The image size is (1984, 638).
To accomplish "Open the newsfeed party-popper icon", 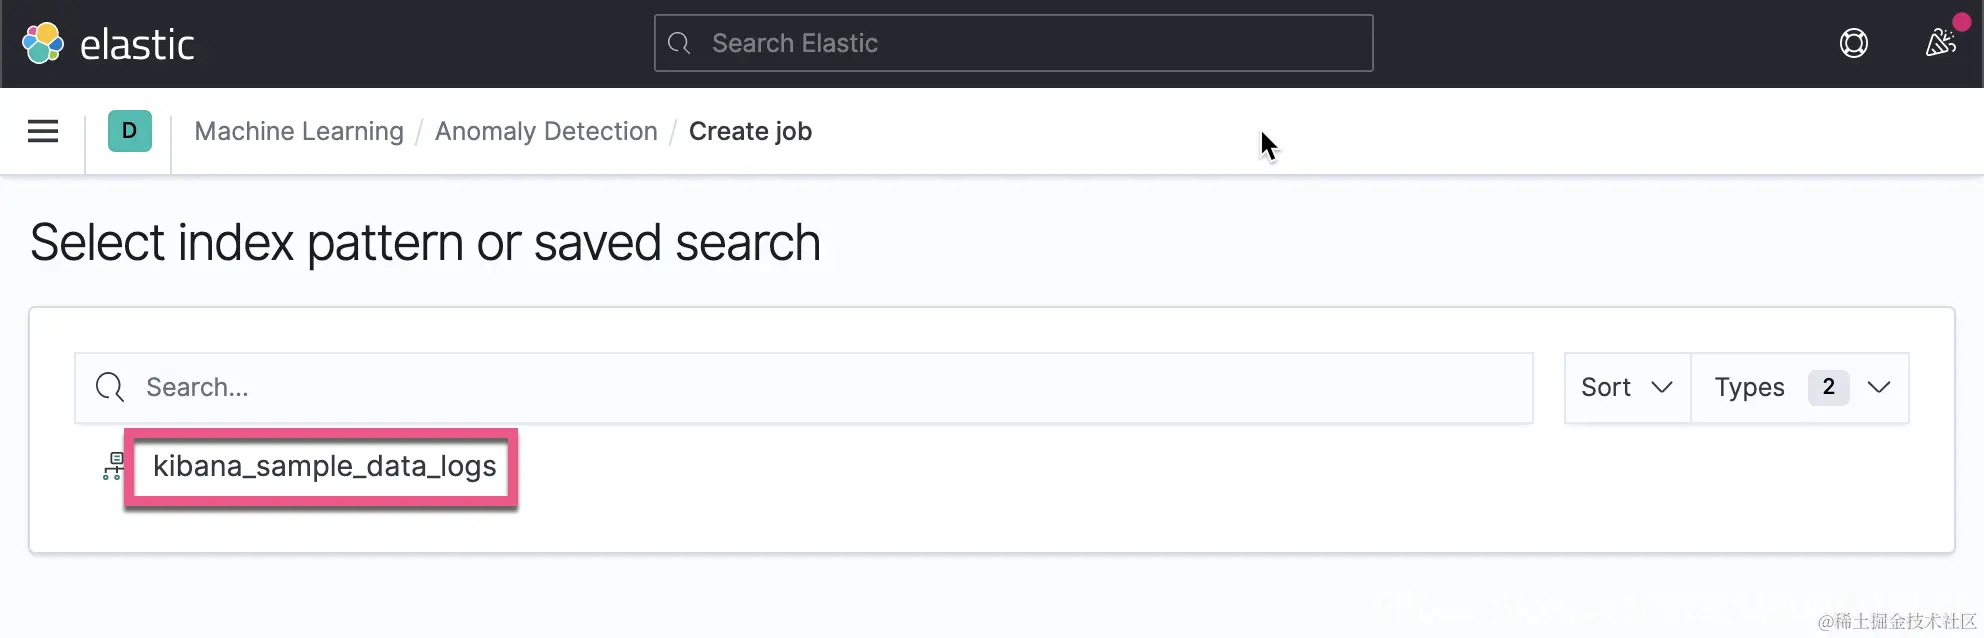I will click(x=1940, y=43).
